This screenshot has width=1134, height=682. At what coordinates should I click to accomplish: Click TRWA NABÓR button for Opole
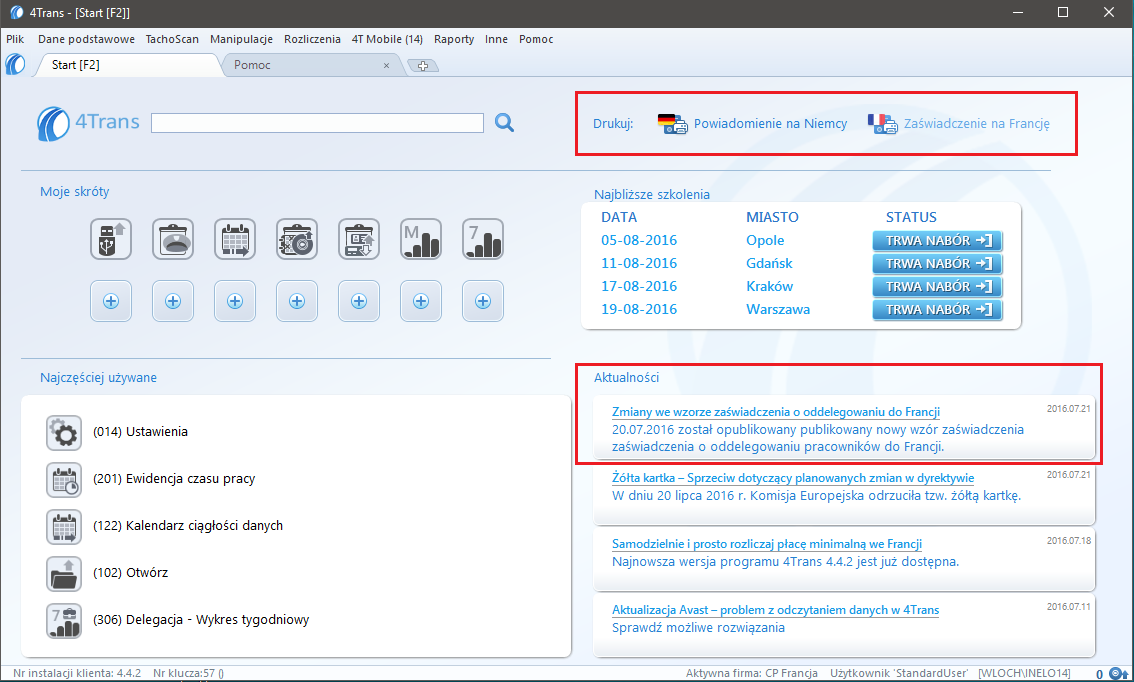point(937,241)
